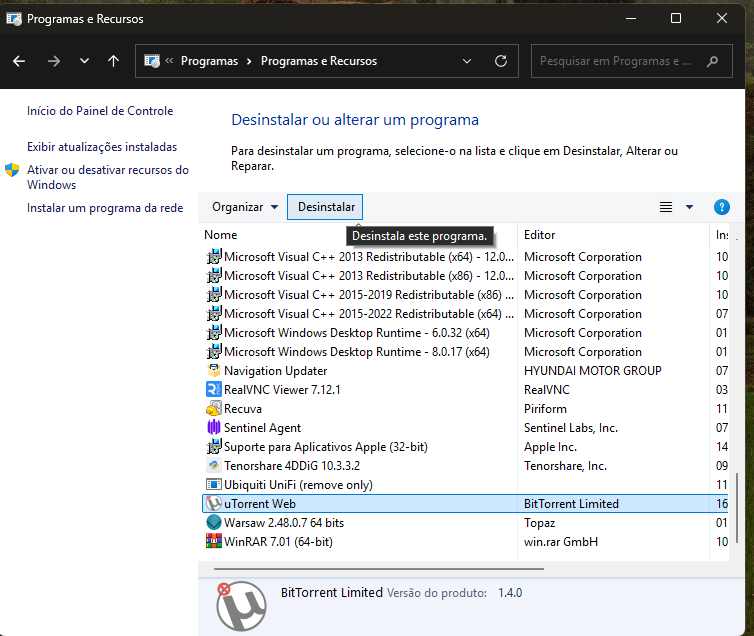The width and height of the screenshot is (754, 636).
Task: Show hidden breadcrumb path double chevron
Action: click(x=169, y=61)
